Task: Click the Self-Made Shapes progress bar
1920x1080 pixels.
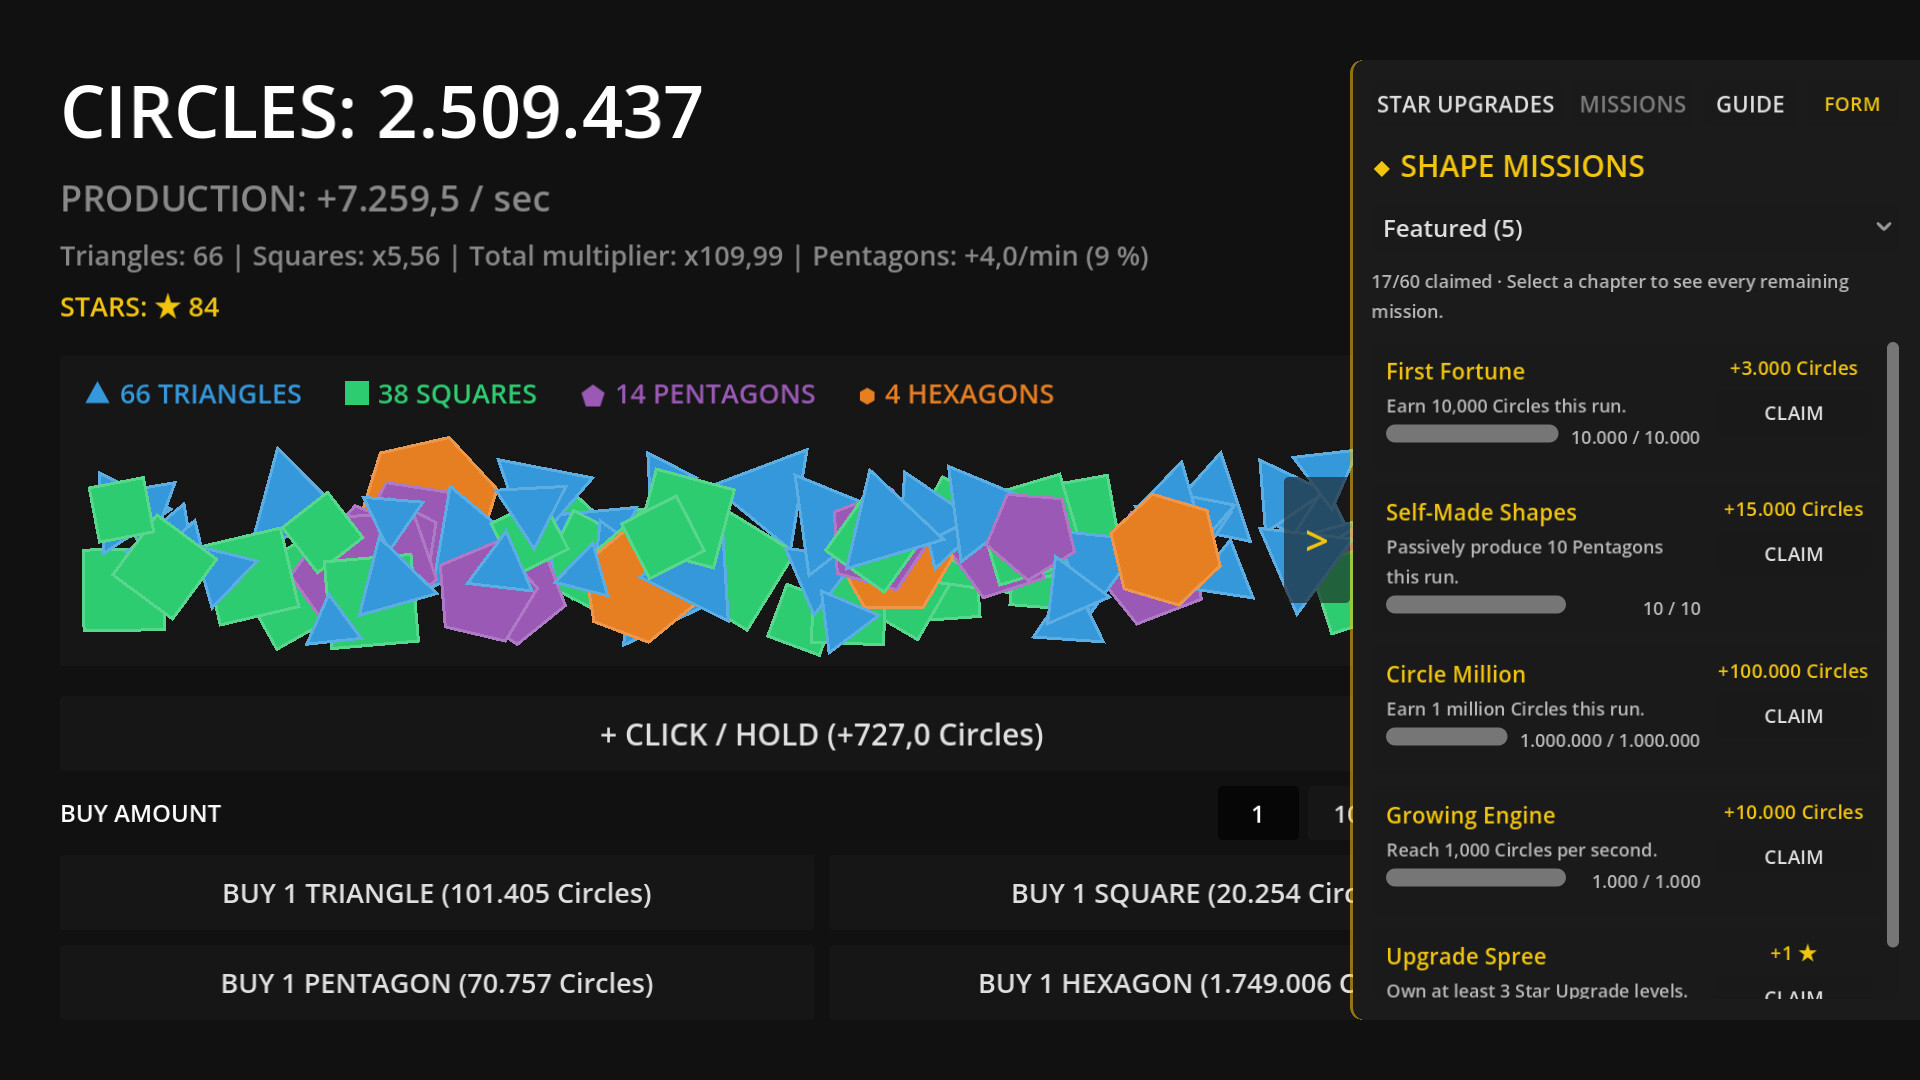Action: pos(1476,605)
